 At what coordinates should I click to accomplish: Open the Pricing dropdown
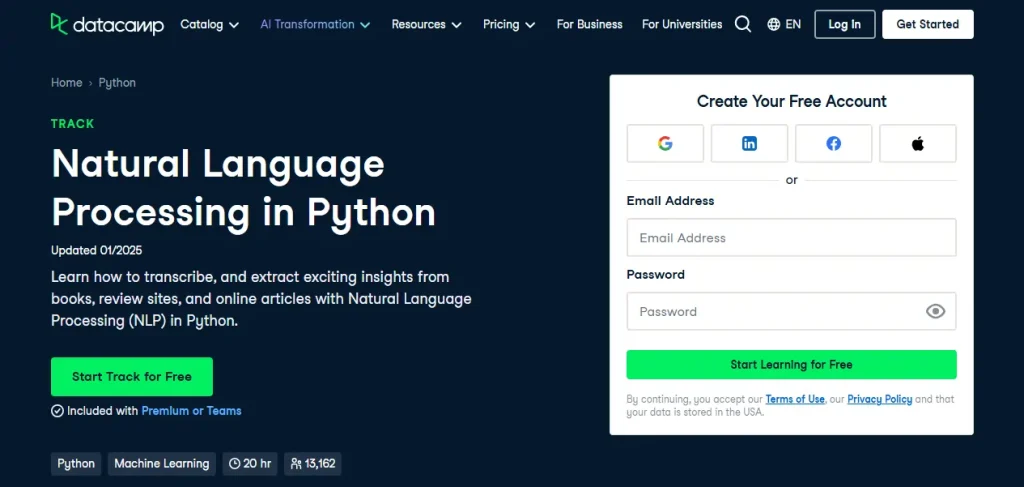[x=509, y=24]
